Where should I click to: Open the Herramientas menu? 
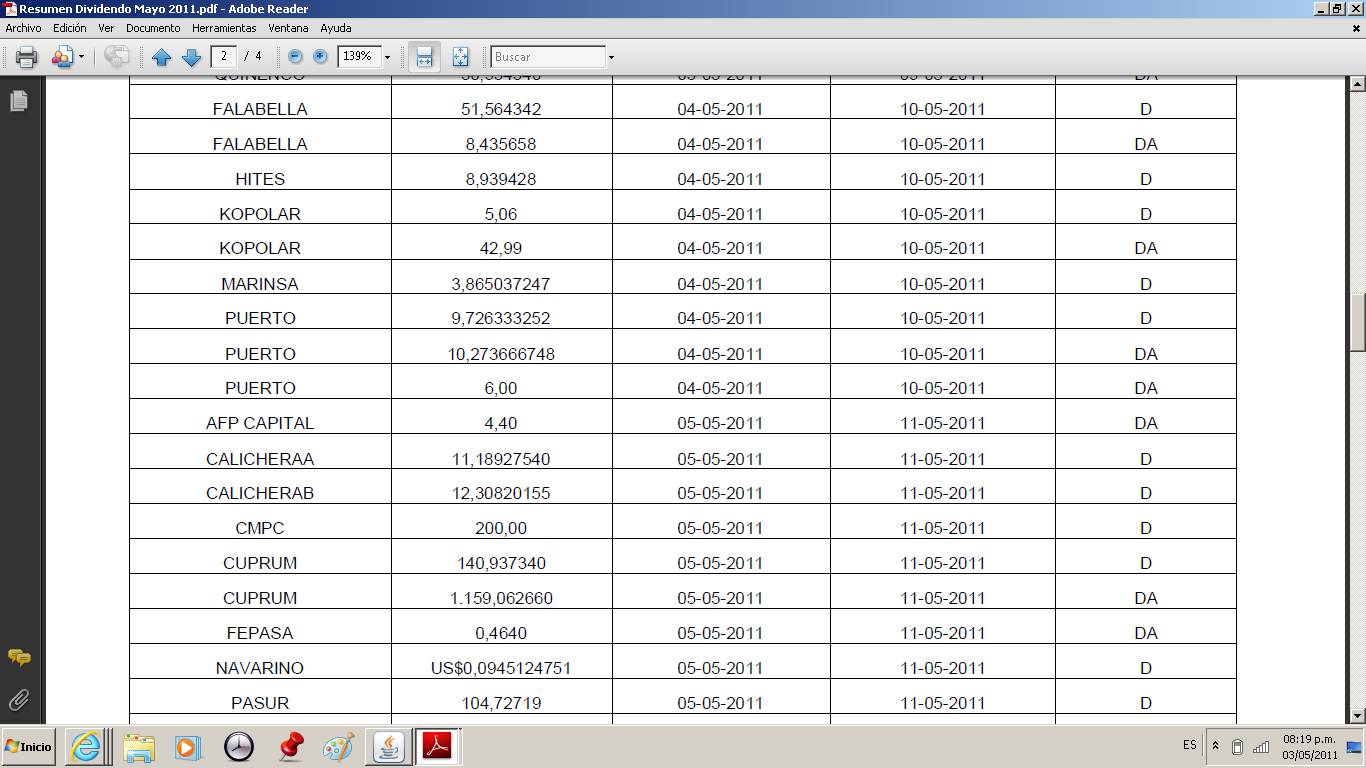click(x=224, y=28)
